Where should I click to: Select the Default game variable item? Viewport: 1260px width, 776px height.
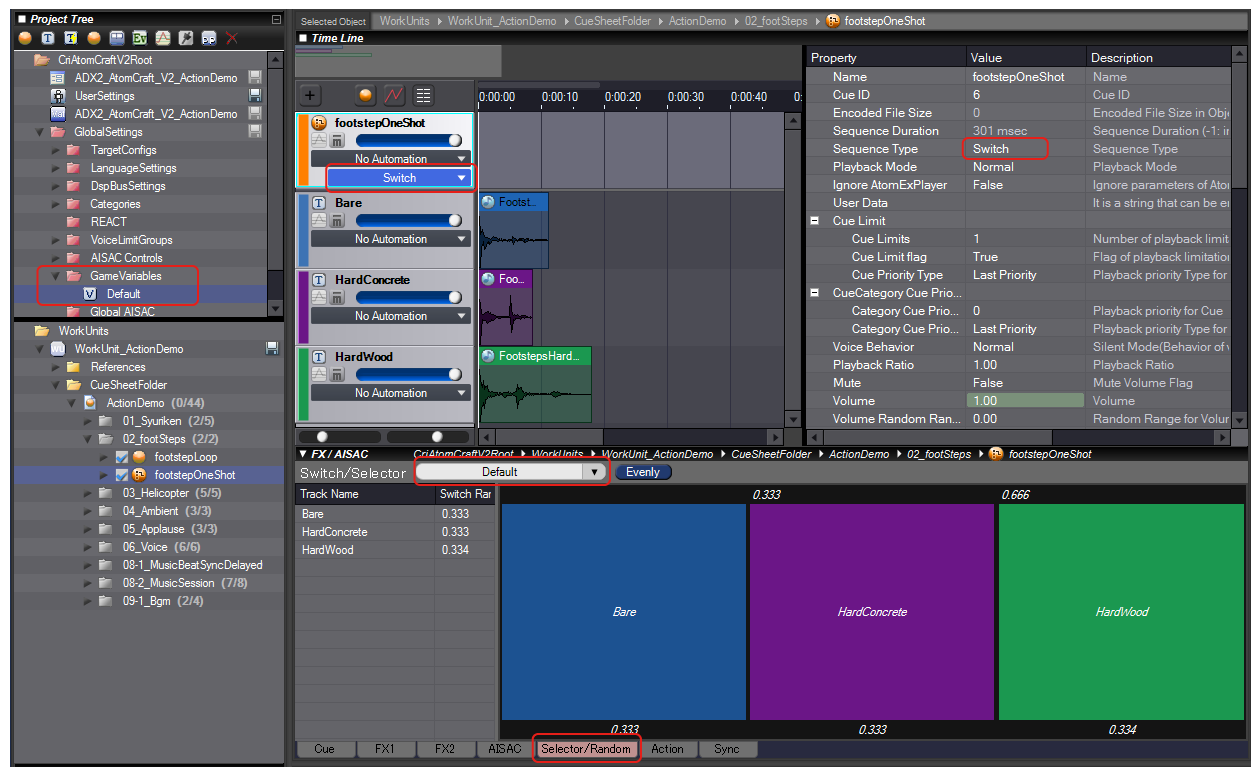[x=124, y=294]
